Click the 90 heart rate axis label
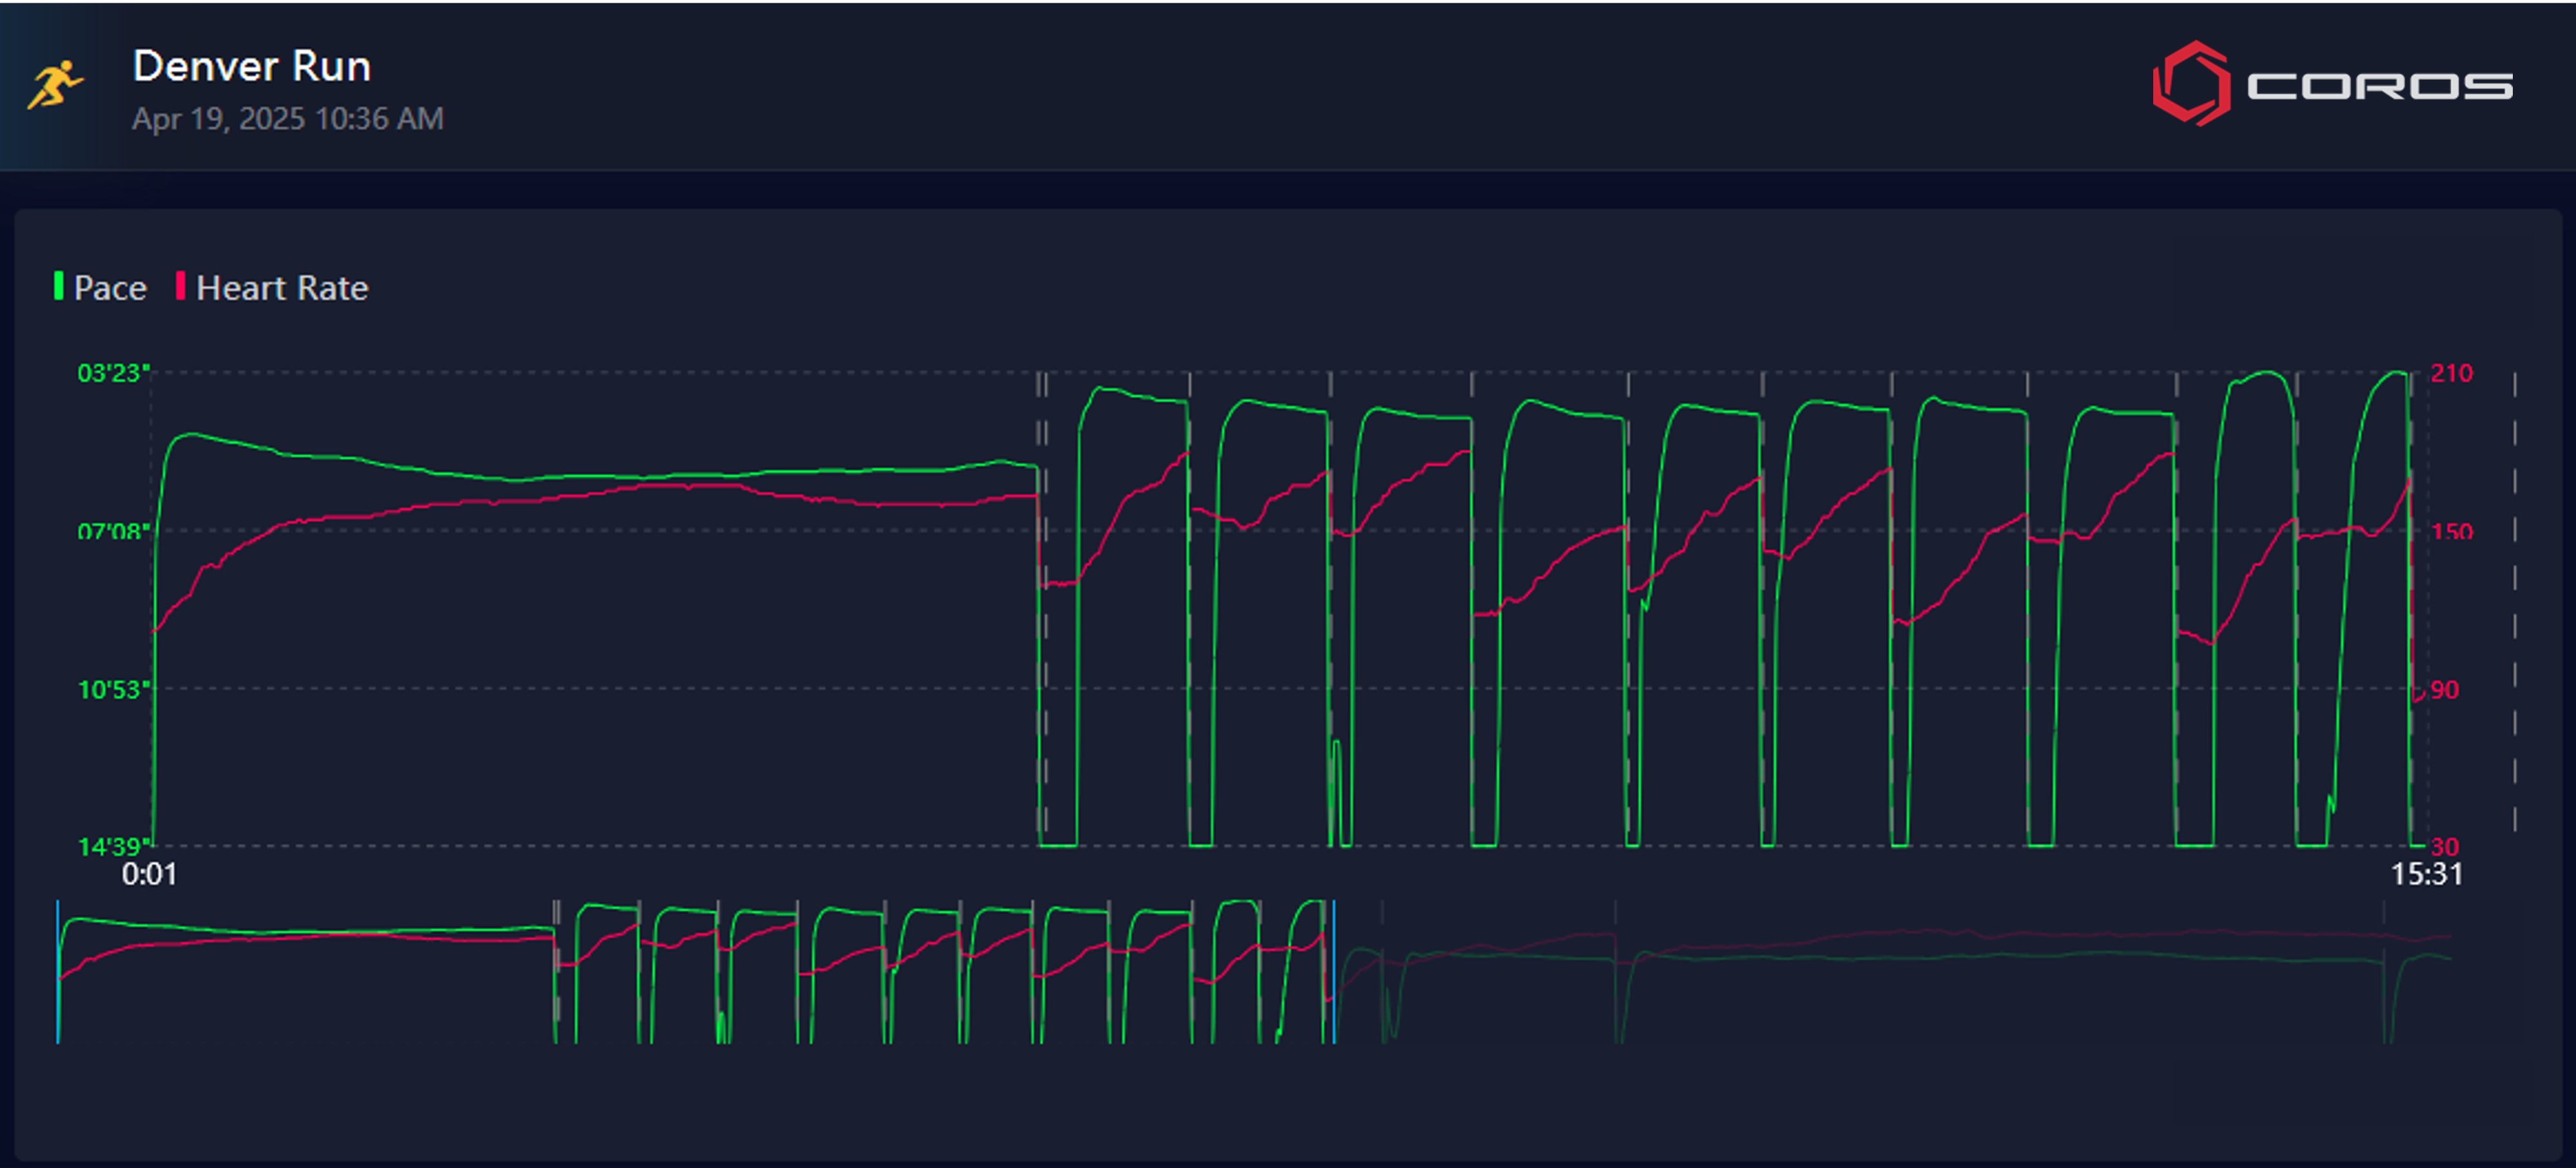The image size is (2576, 1168). pos(2444,689)
